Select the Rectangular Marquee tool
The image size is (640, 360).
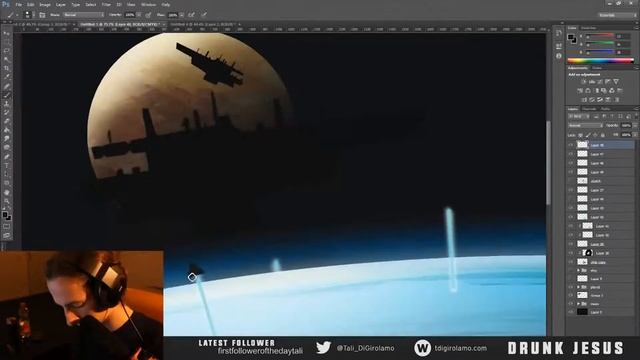point(7,42)
